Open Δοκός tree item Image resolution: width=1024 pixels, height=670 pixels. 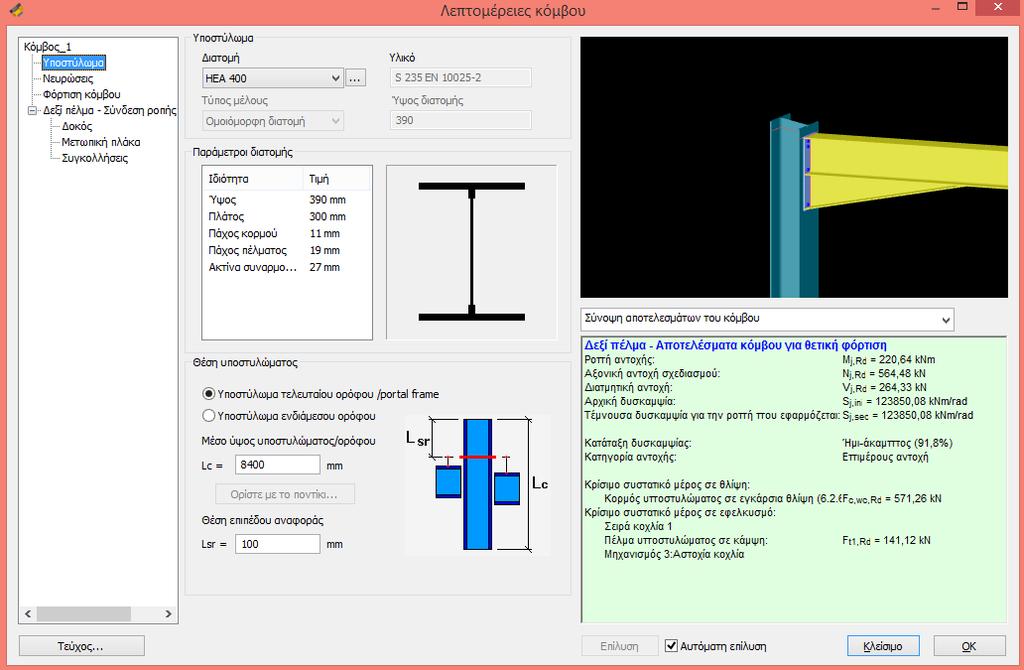pyautogui.click(x=76, y=126)
